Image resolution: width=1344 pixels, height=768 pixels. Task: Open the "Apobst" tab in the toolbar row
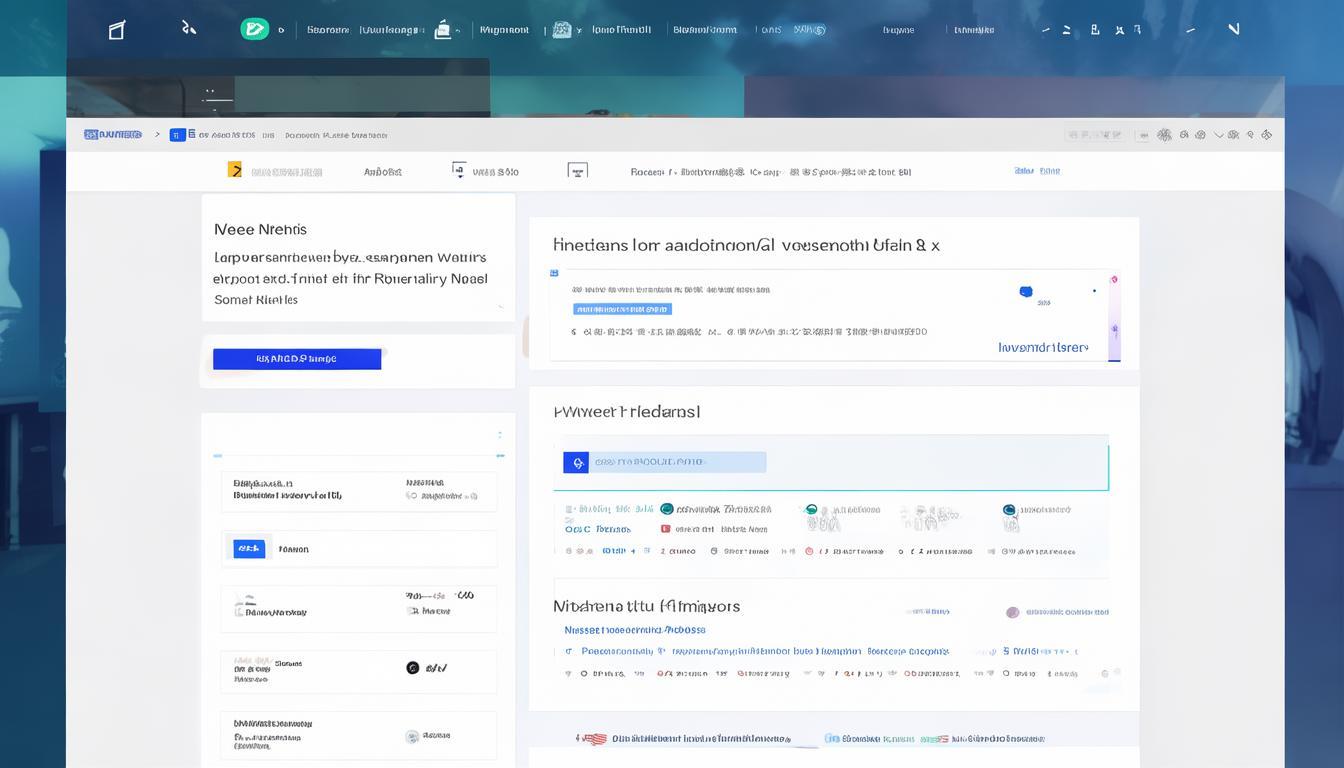pos(383,172)
